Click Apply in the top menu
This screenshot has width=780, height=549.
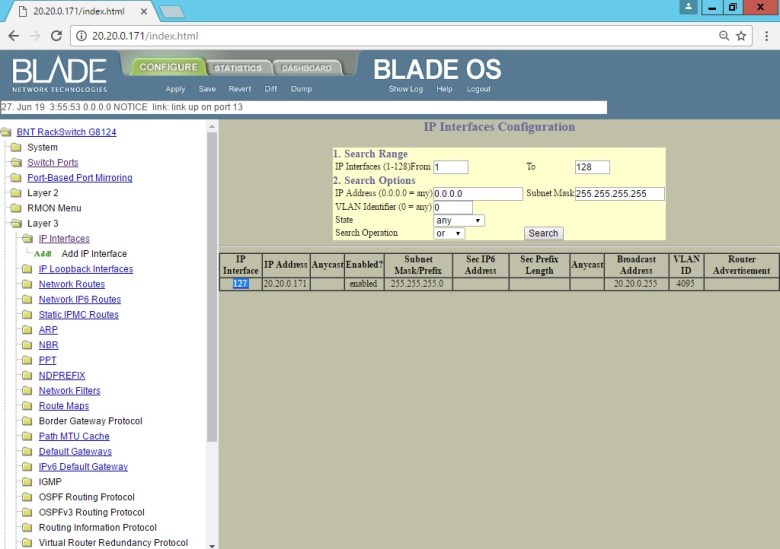175,89
